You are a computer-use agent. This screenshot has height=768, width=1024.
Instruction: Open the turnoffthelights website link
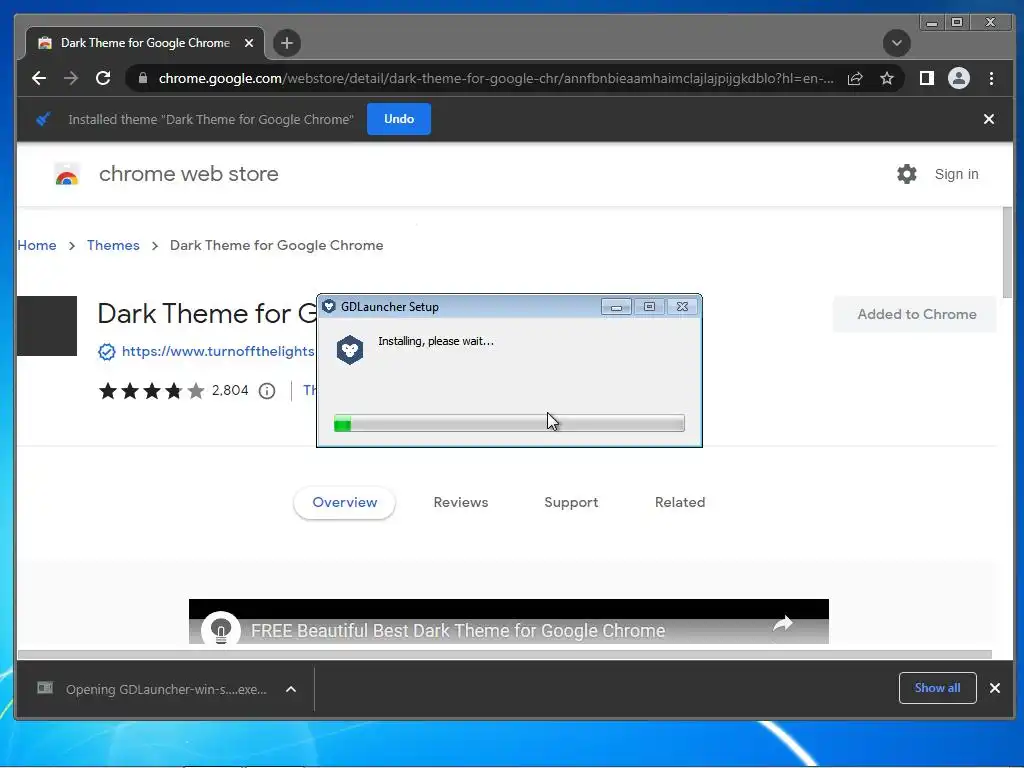pyautogui.click(x=218, y=351)
